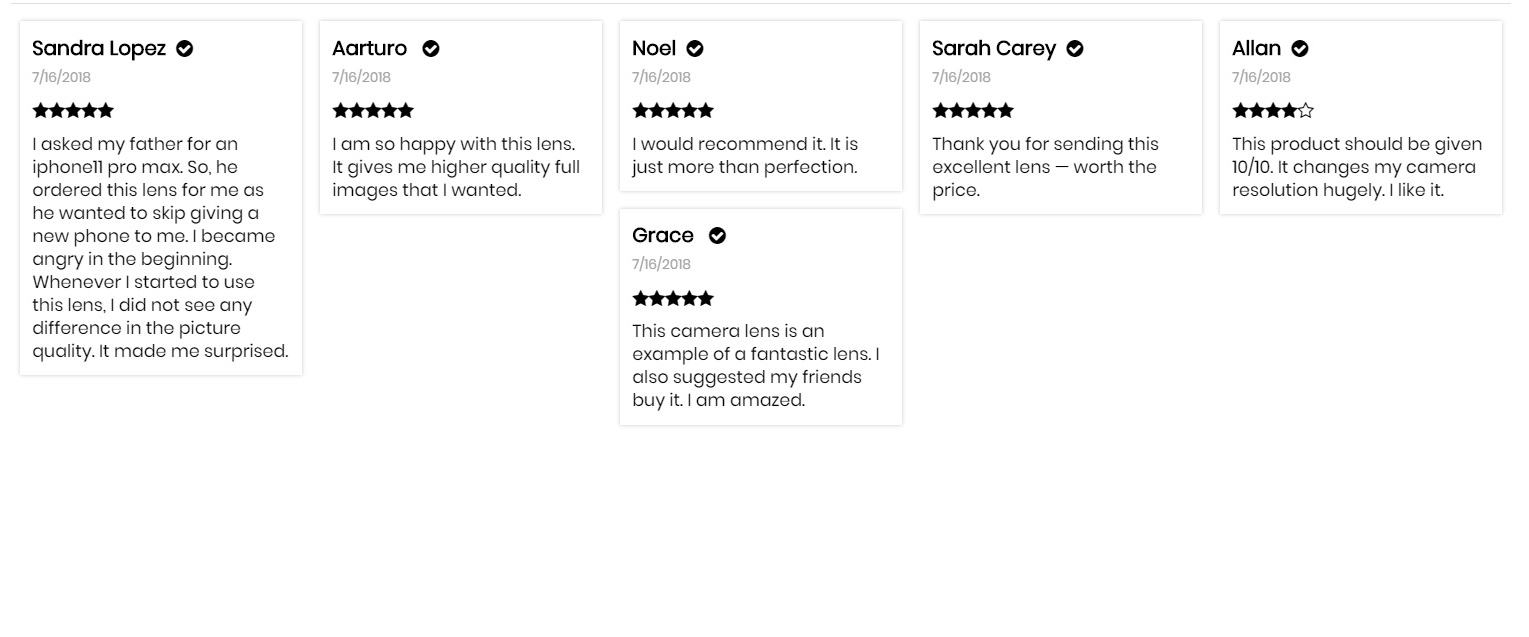1529x637 pixels.
Task: Click Grace's review text about fantastic lens
Action: 756,366
